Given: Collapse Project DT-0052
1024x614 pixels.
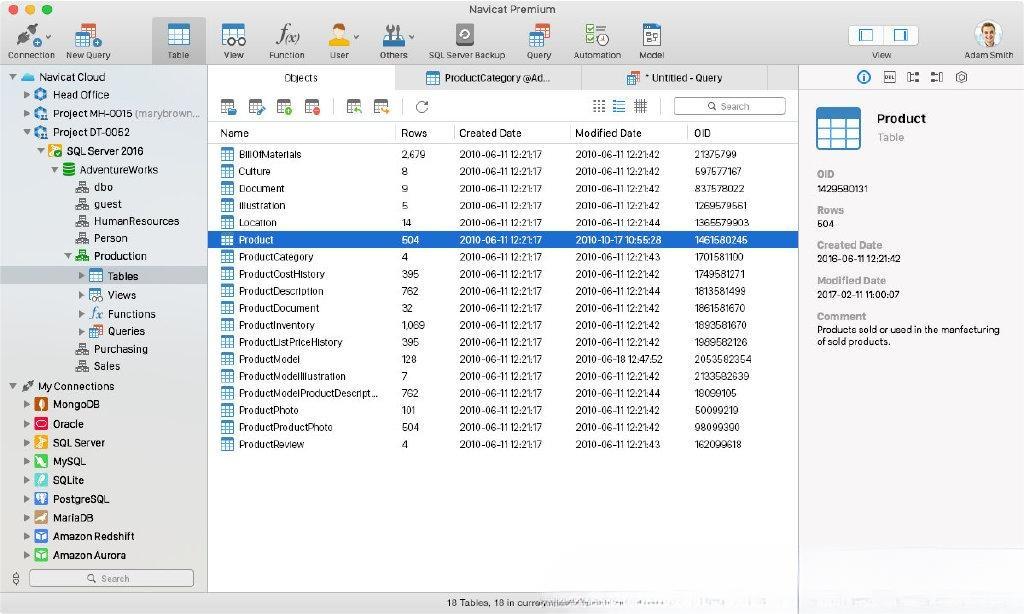Looking at the screenshot, I should tap(27, 132).
